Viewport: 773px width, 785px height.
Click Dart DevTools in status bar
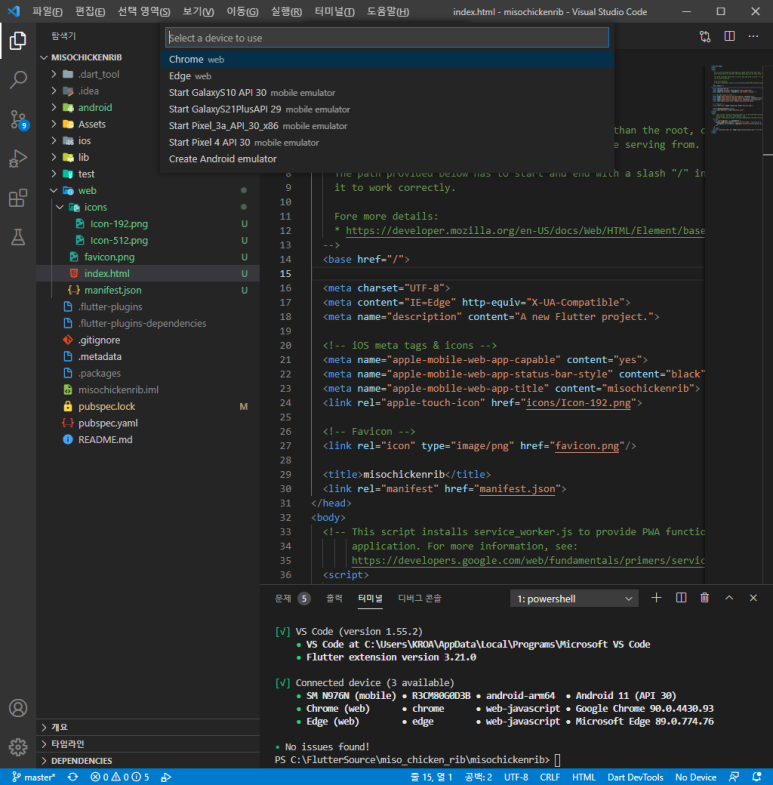(635, 777)
